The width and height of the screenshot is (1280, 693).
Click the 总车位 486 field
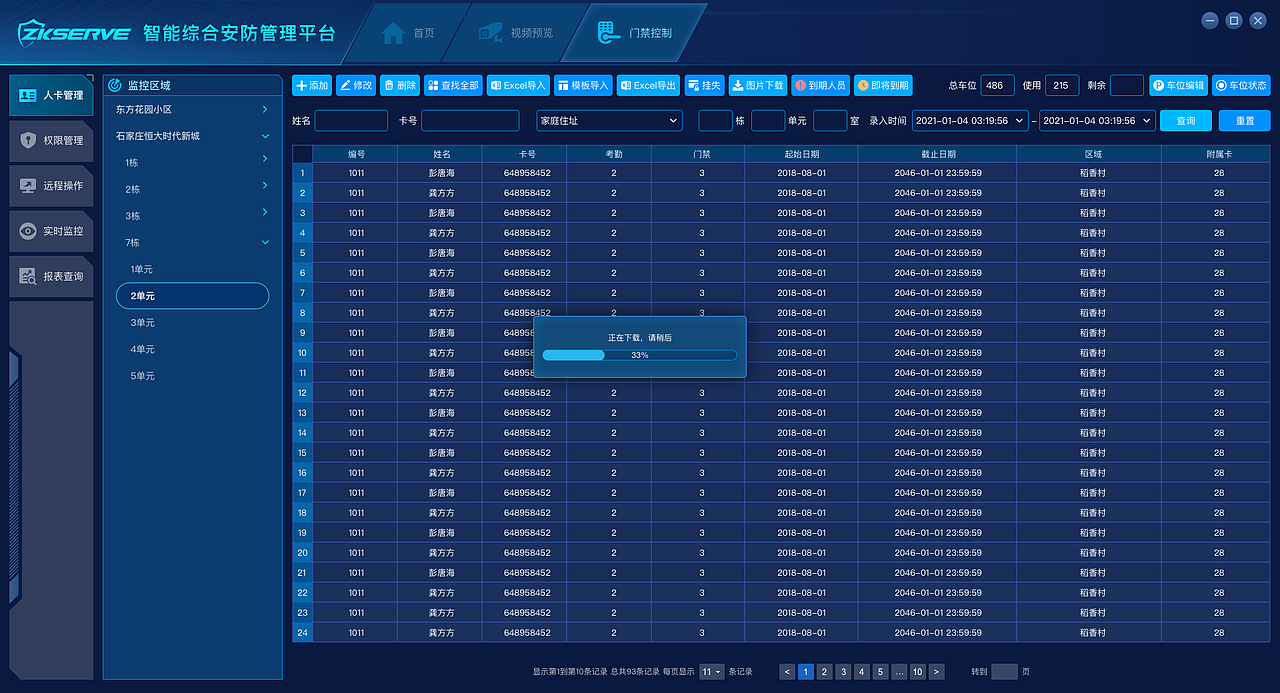tap(997, 86)
